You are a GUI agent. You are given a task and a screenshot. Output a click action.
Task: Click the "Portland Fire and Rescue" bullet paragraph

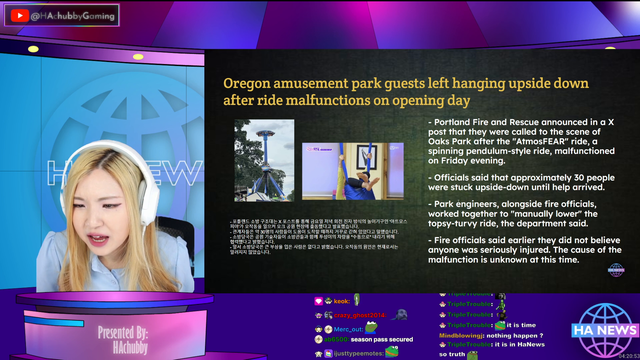click(x=521, y=141)
